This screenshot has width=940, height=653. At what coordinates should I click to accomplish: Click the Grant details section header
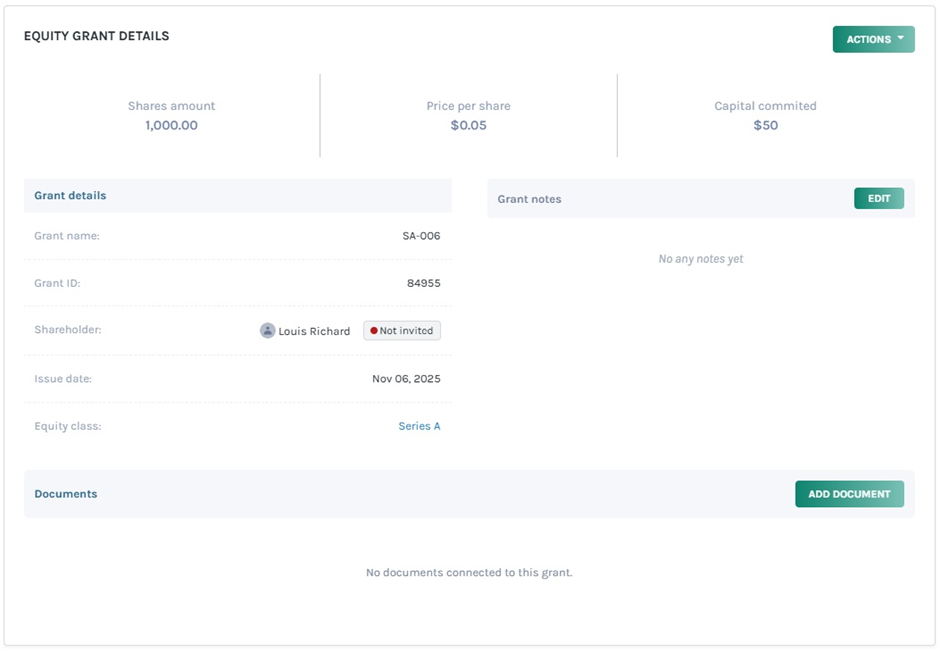pyautogui.click(x=70, y=196)
